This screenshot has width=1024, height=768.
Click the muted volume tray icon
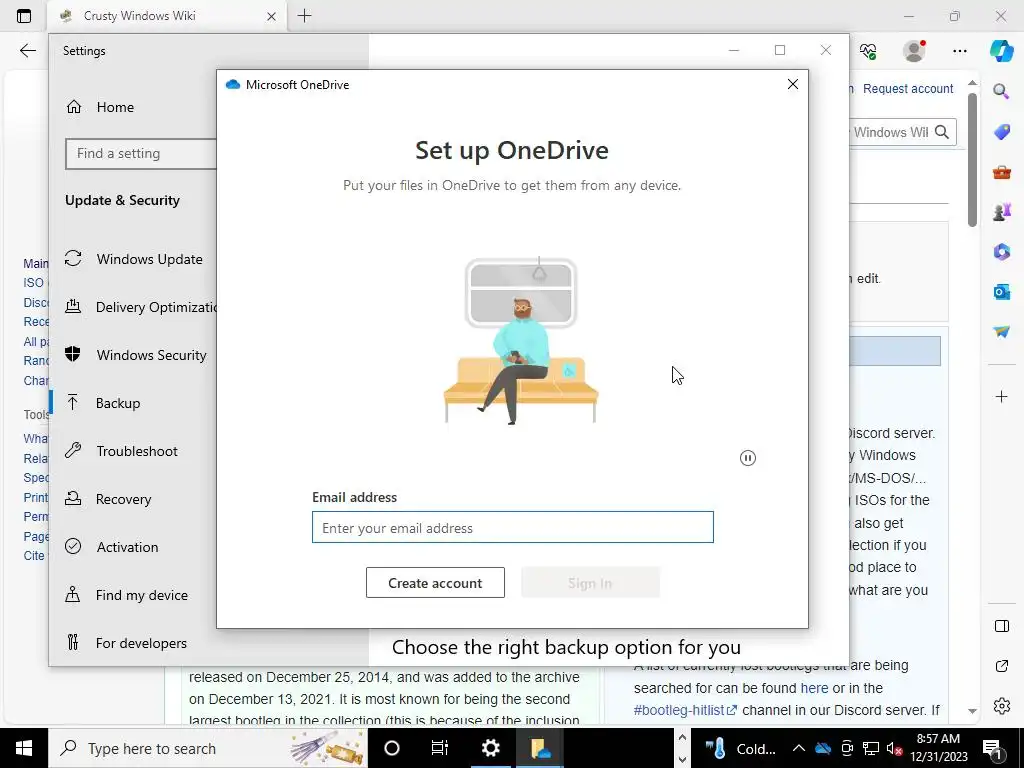[894, 748]
